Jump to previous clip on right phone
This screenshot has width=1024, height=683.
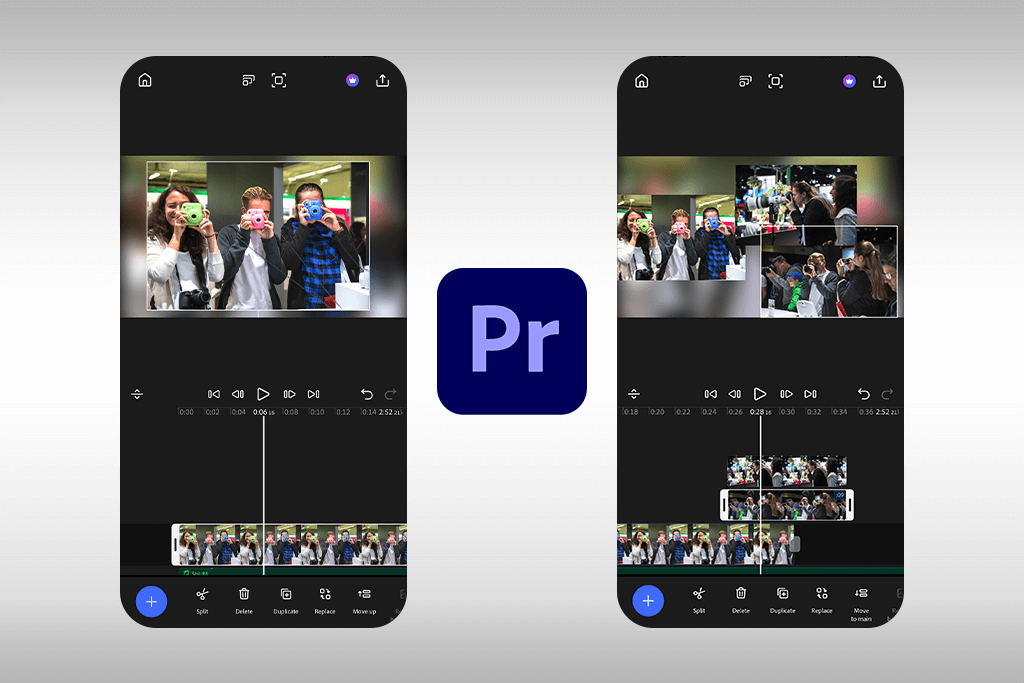click(711, 394)
